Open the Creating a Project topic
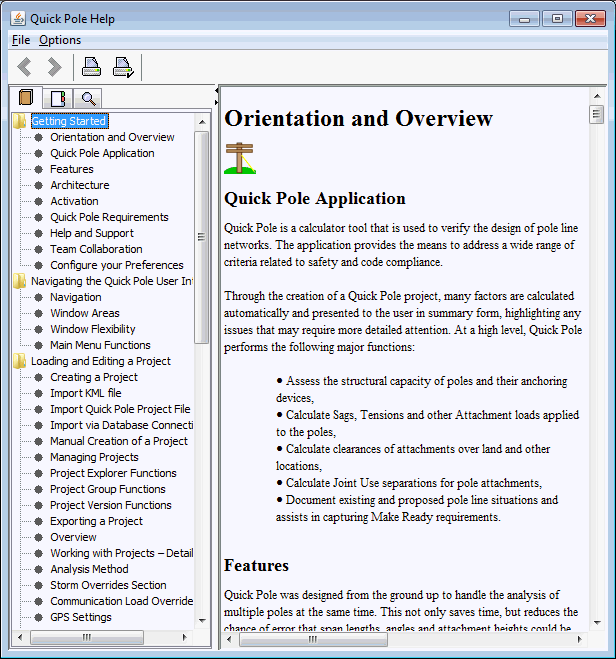The width and height of the screenshot is (616, 659). (x=94, y=377)
